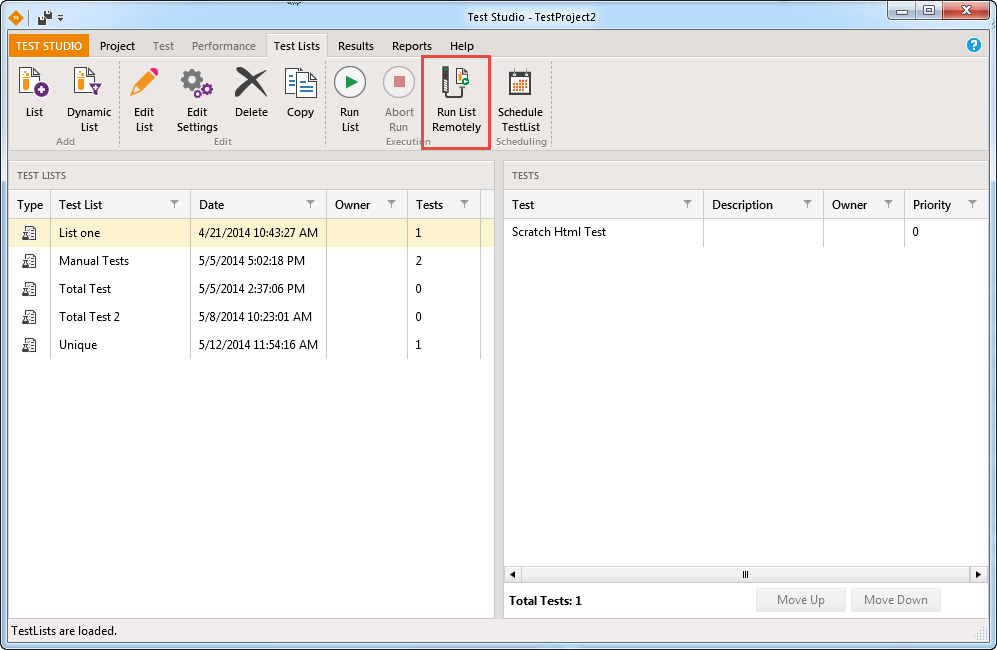Switch to TEST STUDIO tab

tap(49, 46)
